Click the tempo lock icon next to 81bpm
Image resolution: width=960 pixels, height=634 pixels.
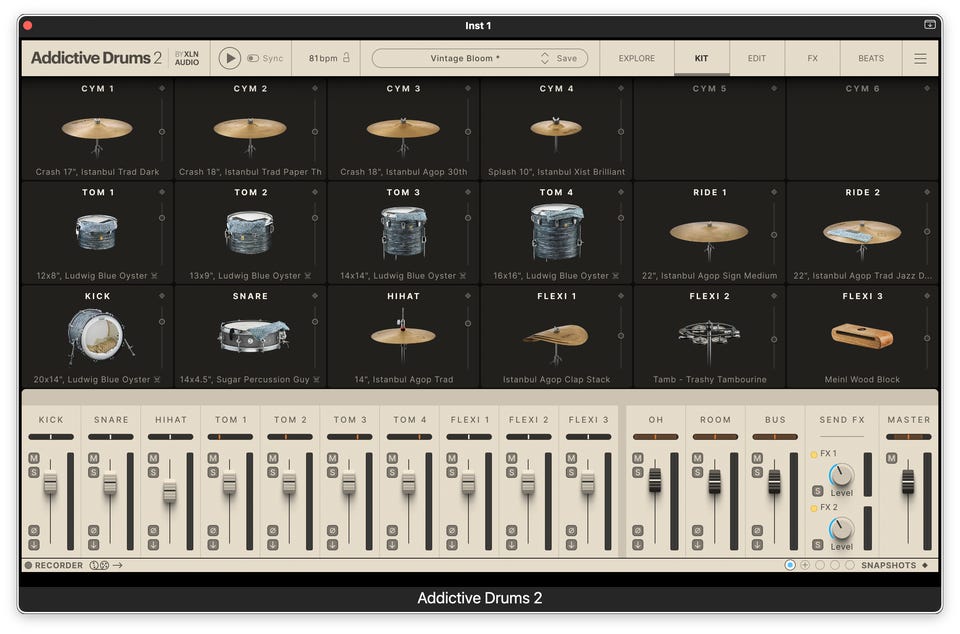tap(347, 58)
